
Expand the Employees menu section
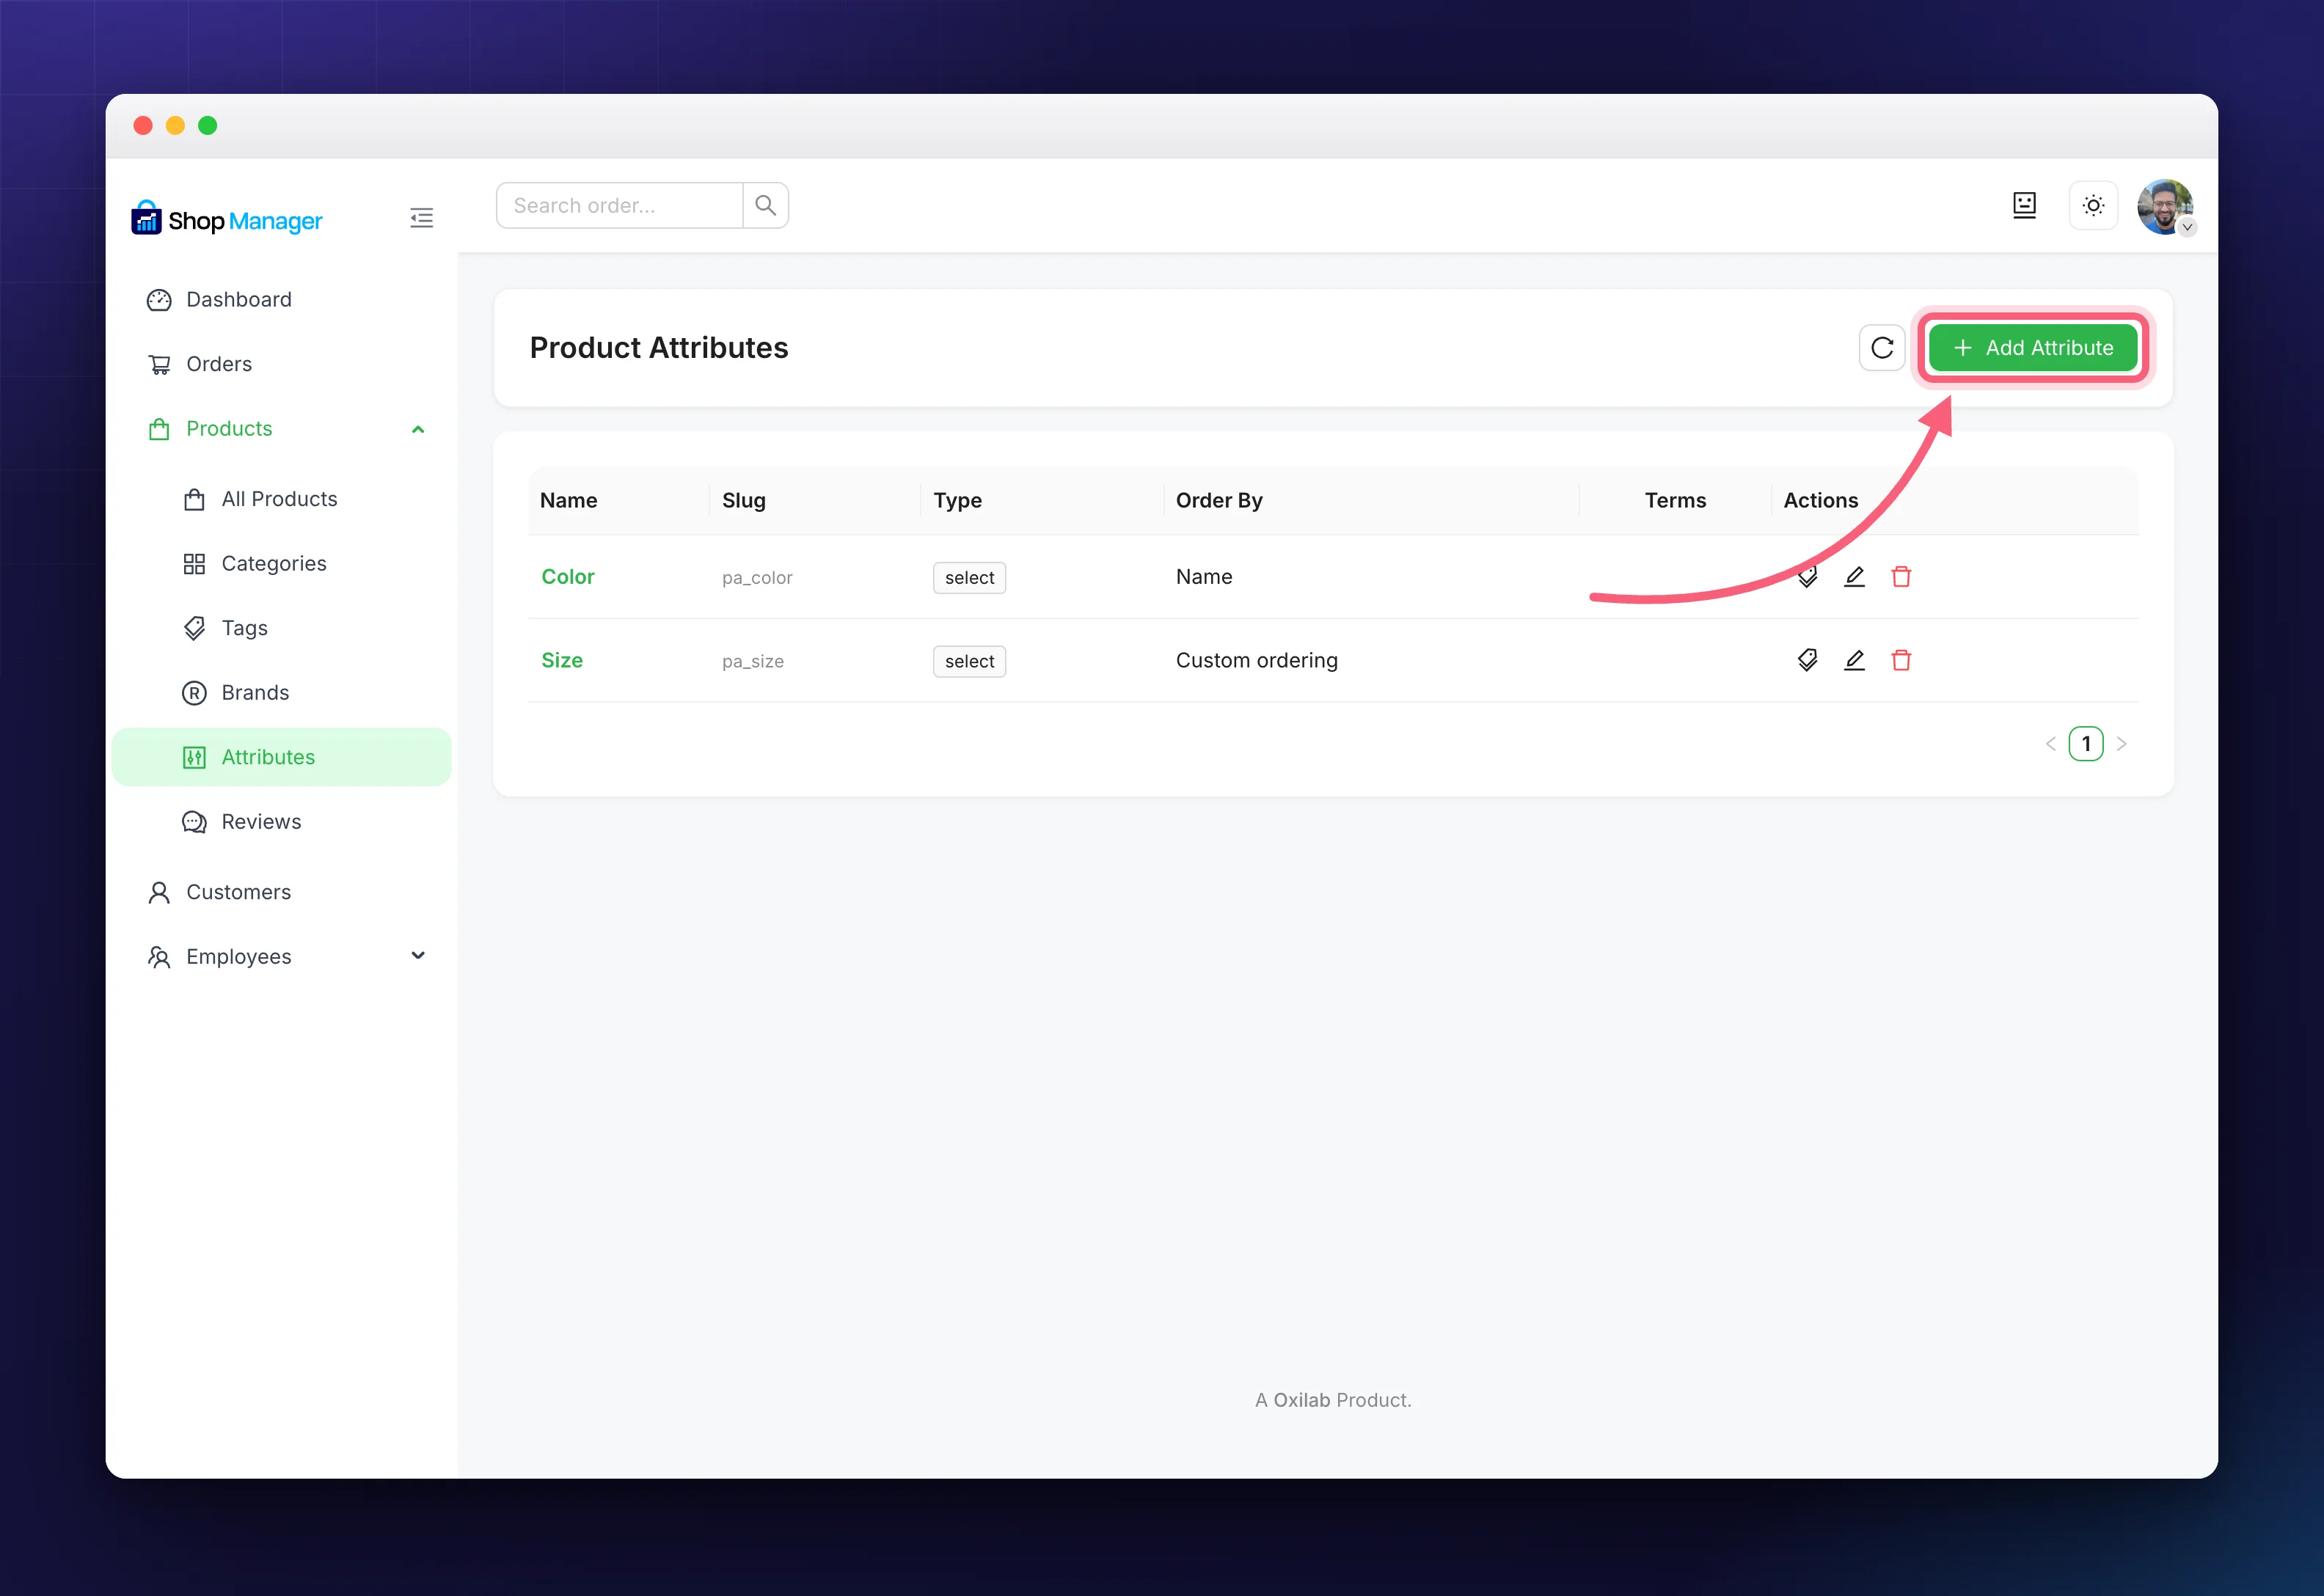coord(282,957)
